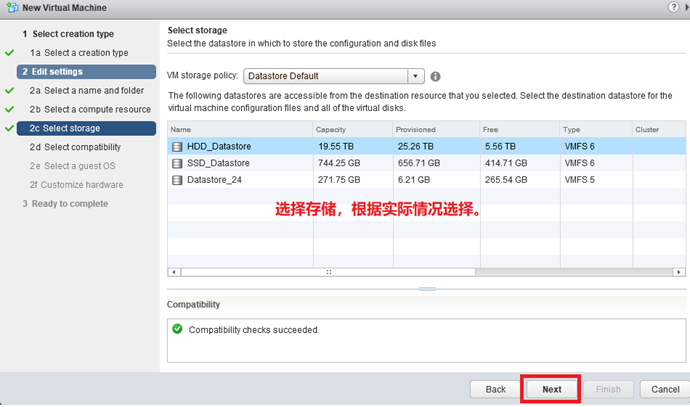
Task: Click the New Virtual Machine title icon
Action: click(x=12, y=7)
